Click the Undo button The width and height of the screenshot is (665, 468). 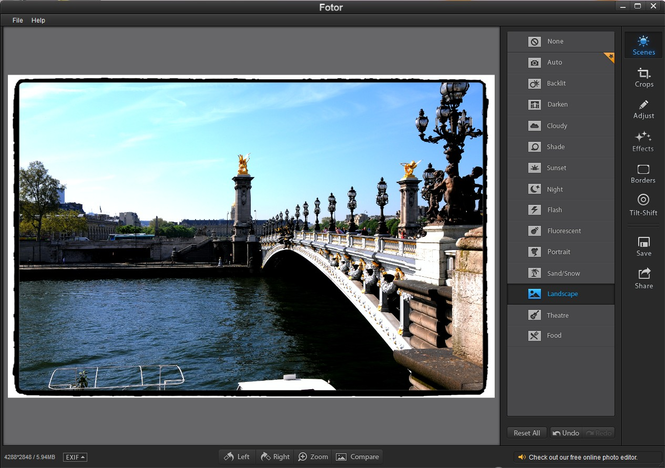[565, 433]
